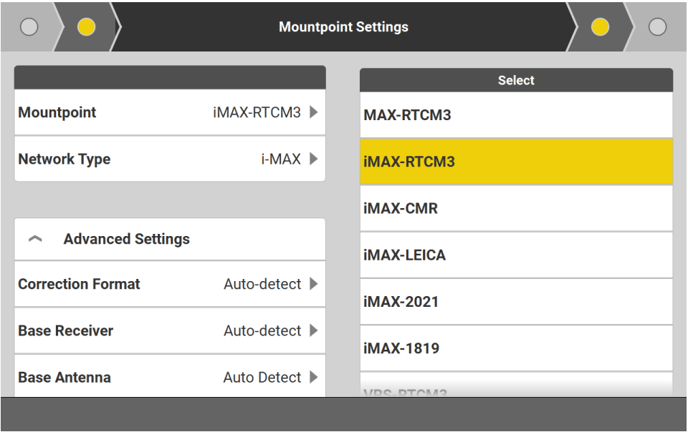This screenshot has width=688, height=432.
Task: Choose iMAX-CMR mountpoint
Action: [x=516, y=209]
